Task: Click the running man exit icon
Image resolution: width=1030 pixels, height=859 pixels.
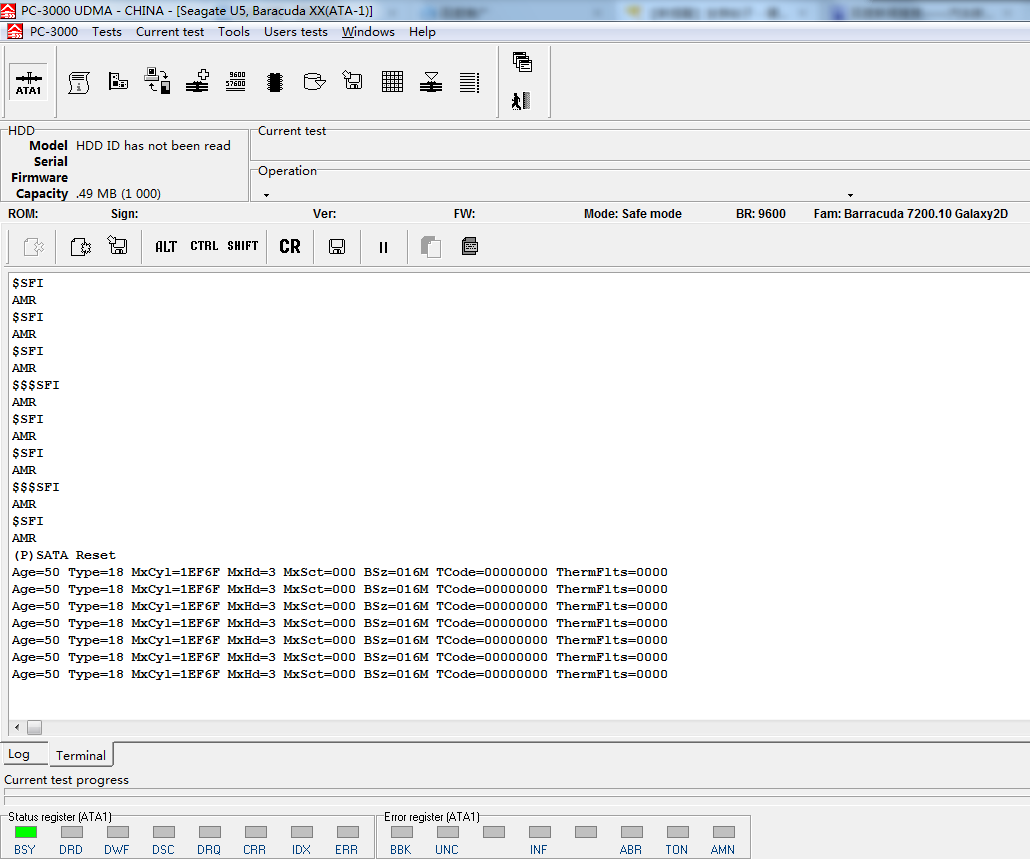Action: click(x=521, y=101)
